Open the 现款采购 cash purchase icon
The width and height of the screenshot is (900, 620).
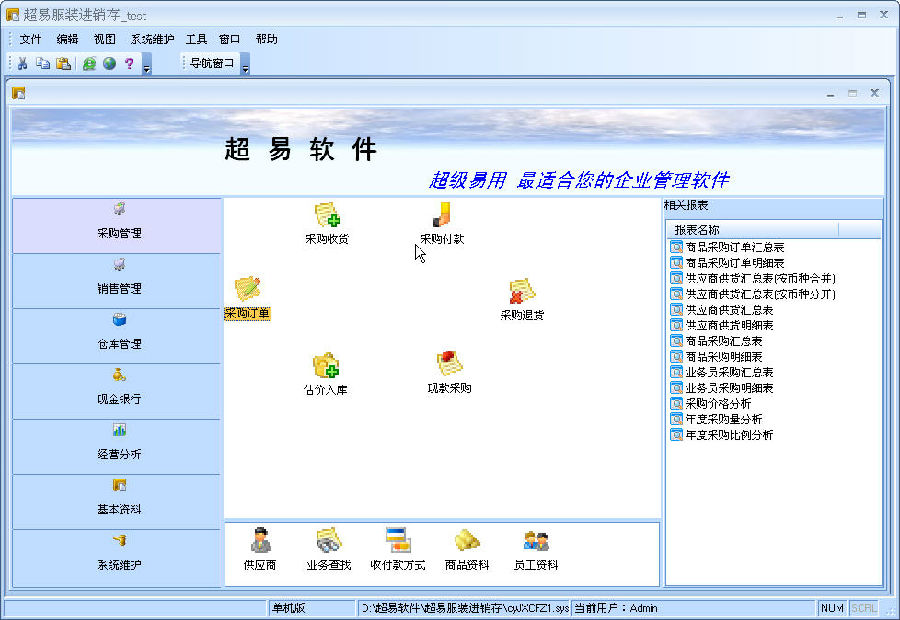pos(449,365)
